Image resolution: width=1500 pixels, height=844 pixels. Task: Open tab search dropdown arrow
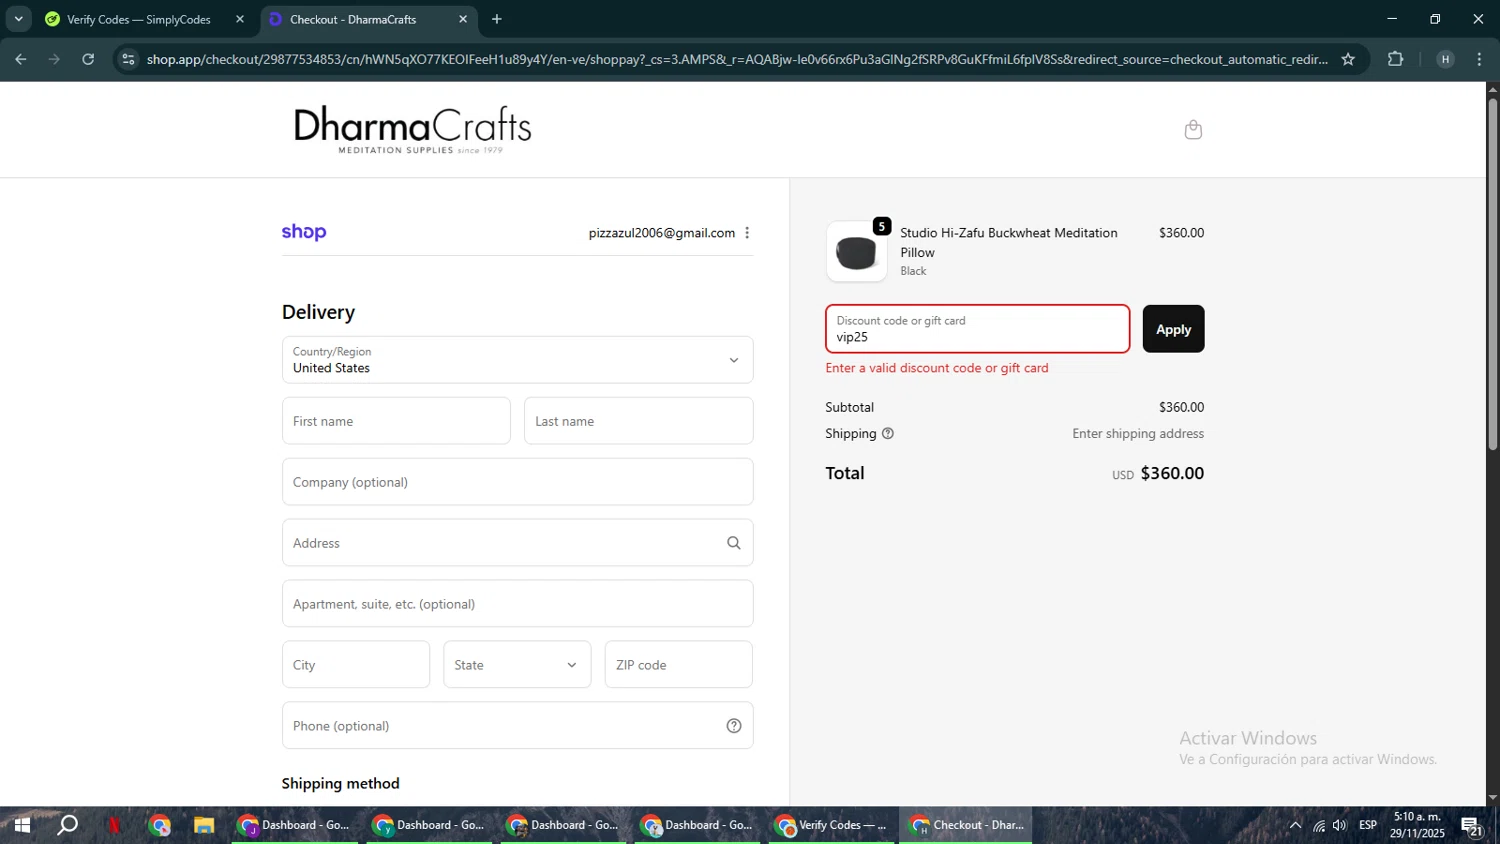click(18, 19)
